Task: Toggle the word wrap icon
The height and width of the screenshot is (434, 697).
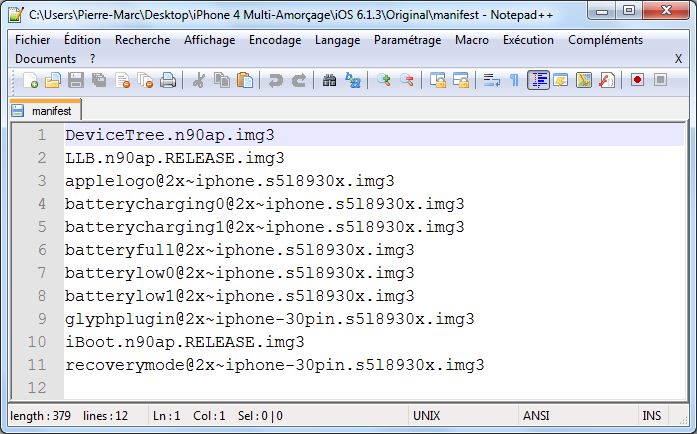Action: 492,80
